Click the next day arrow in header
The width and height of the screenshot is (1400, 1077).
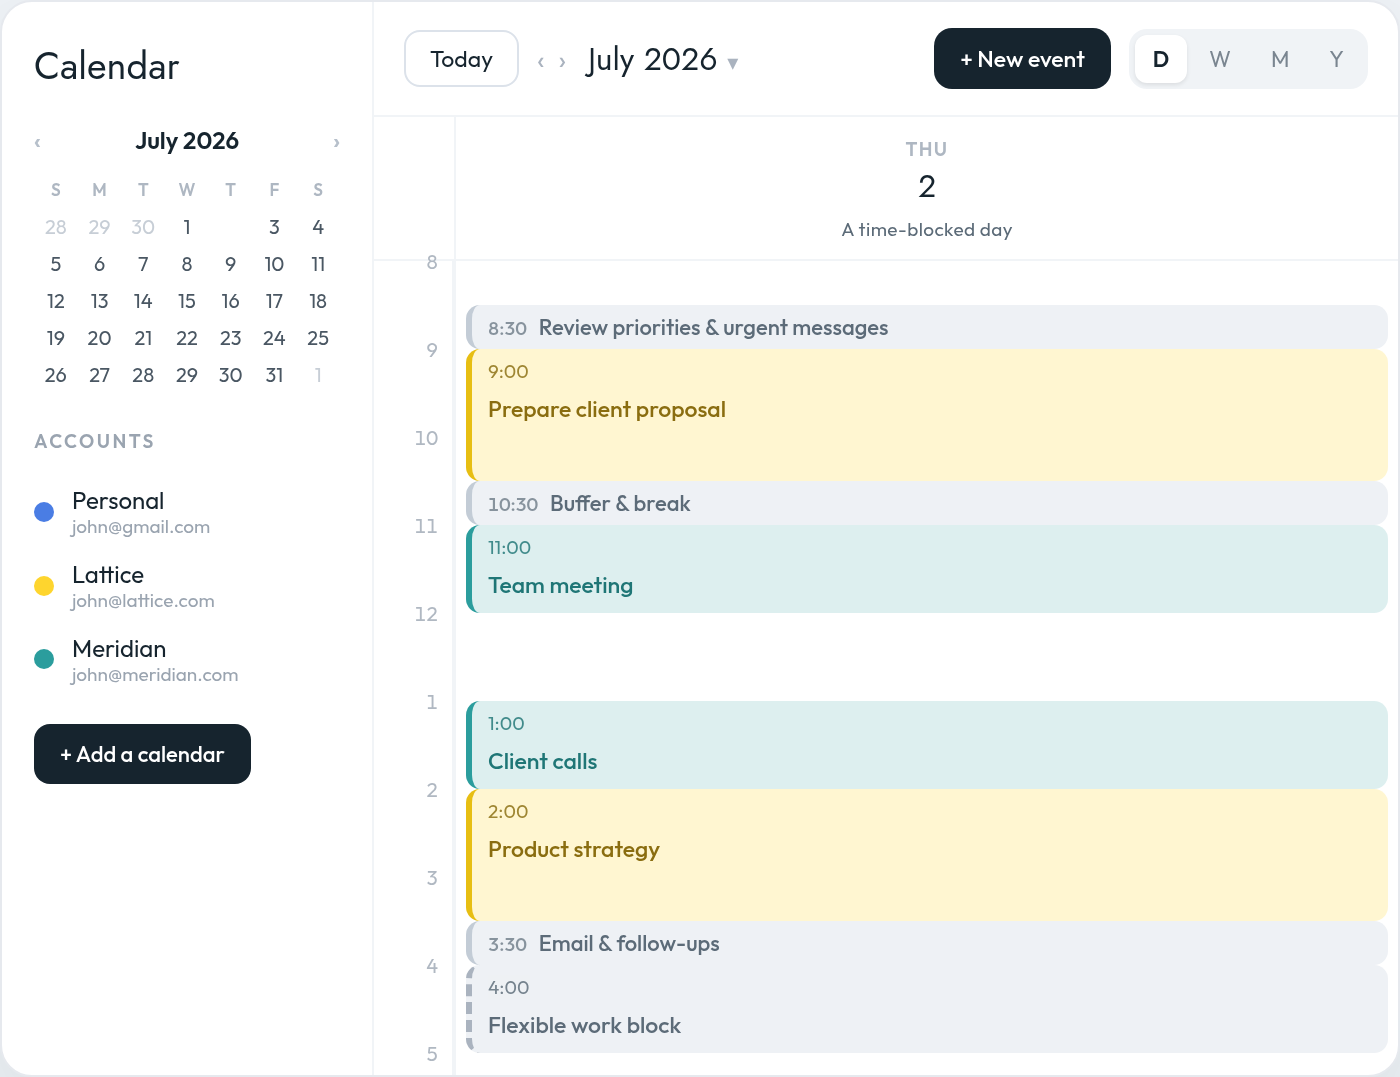562,61
